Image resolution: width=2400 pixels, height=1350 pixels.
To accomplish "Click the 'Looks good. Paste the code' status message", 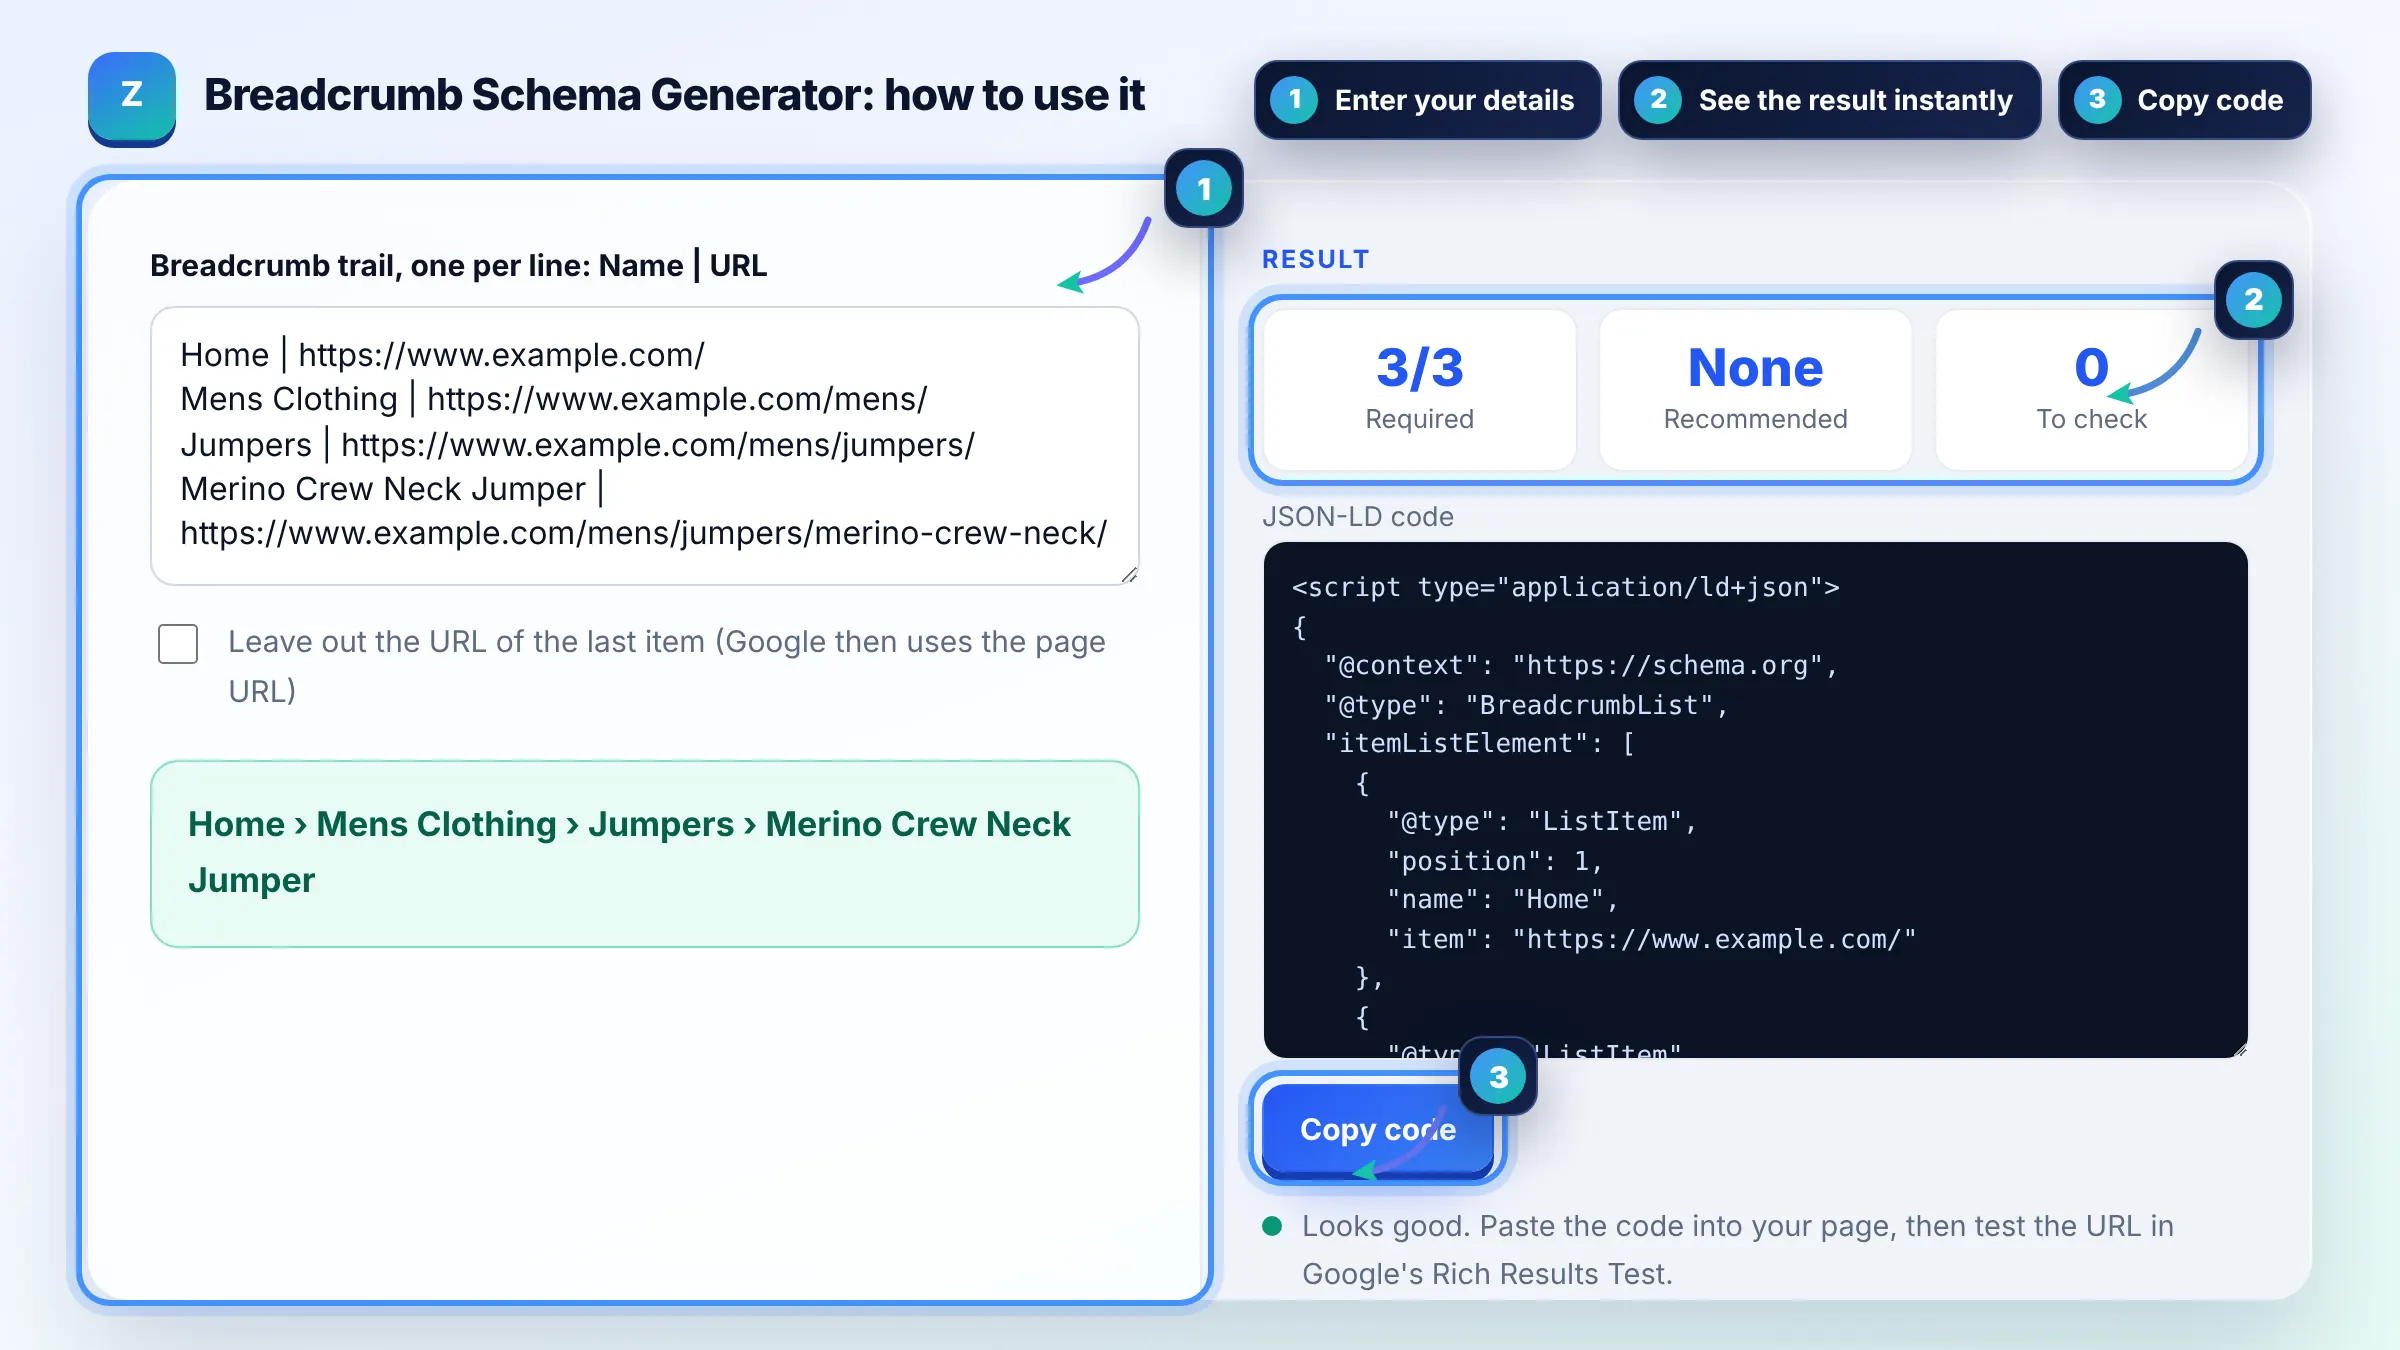I will [x=1738, y=1250].
